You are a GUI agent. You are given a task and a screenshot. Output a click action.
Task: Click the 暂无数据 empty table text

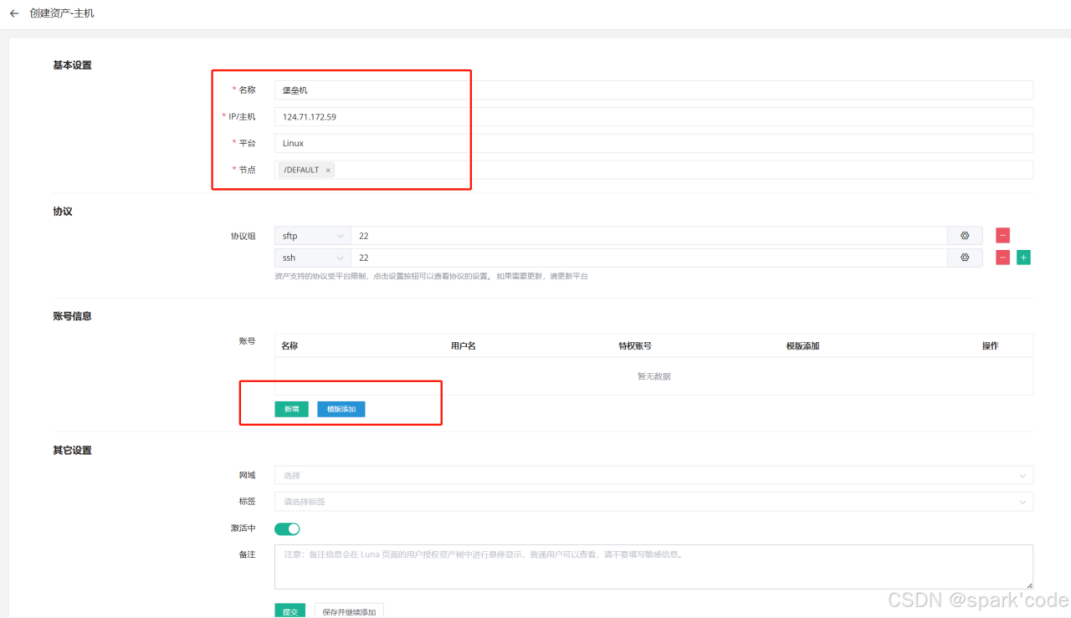click(654, 376)
